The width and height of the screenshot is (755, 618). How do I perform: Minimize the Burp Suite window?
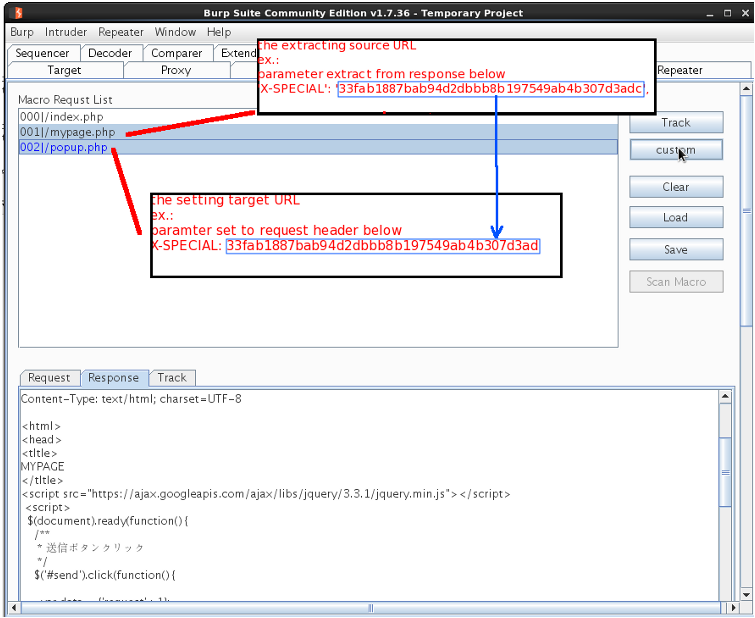(710, 13)
